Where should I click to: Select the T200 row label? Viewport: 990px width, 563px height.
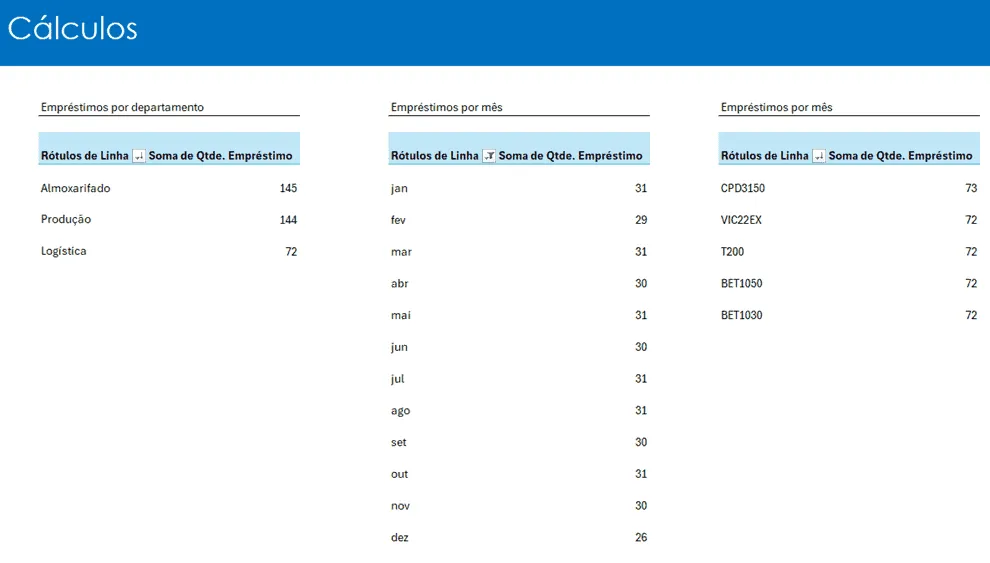(x=732, y=252)
